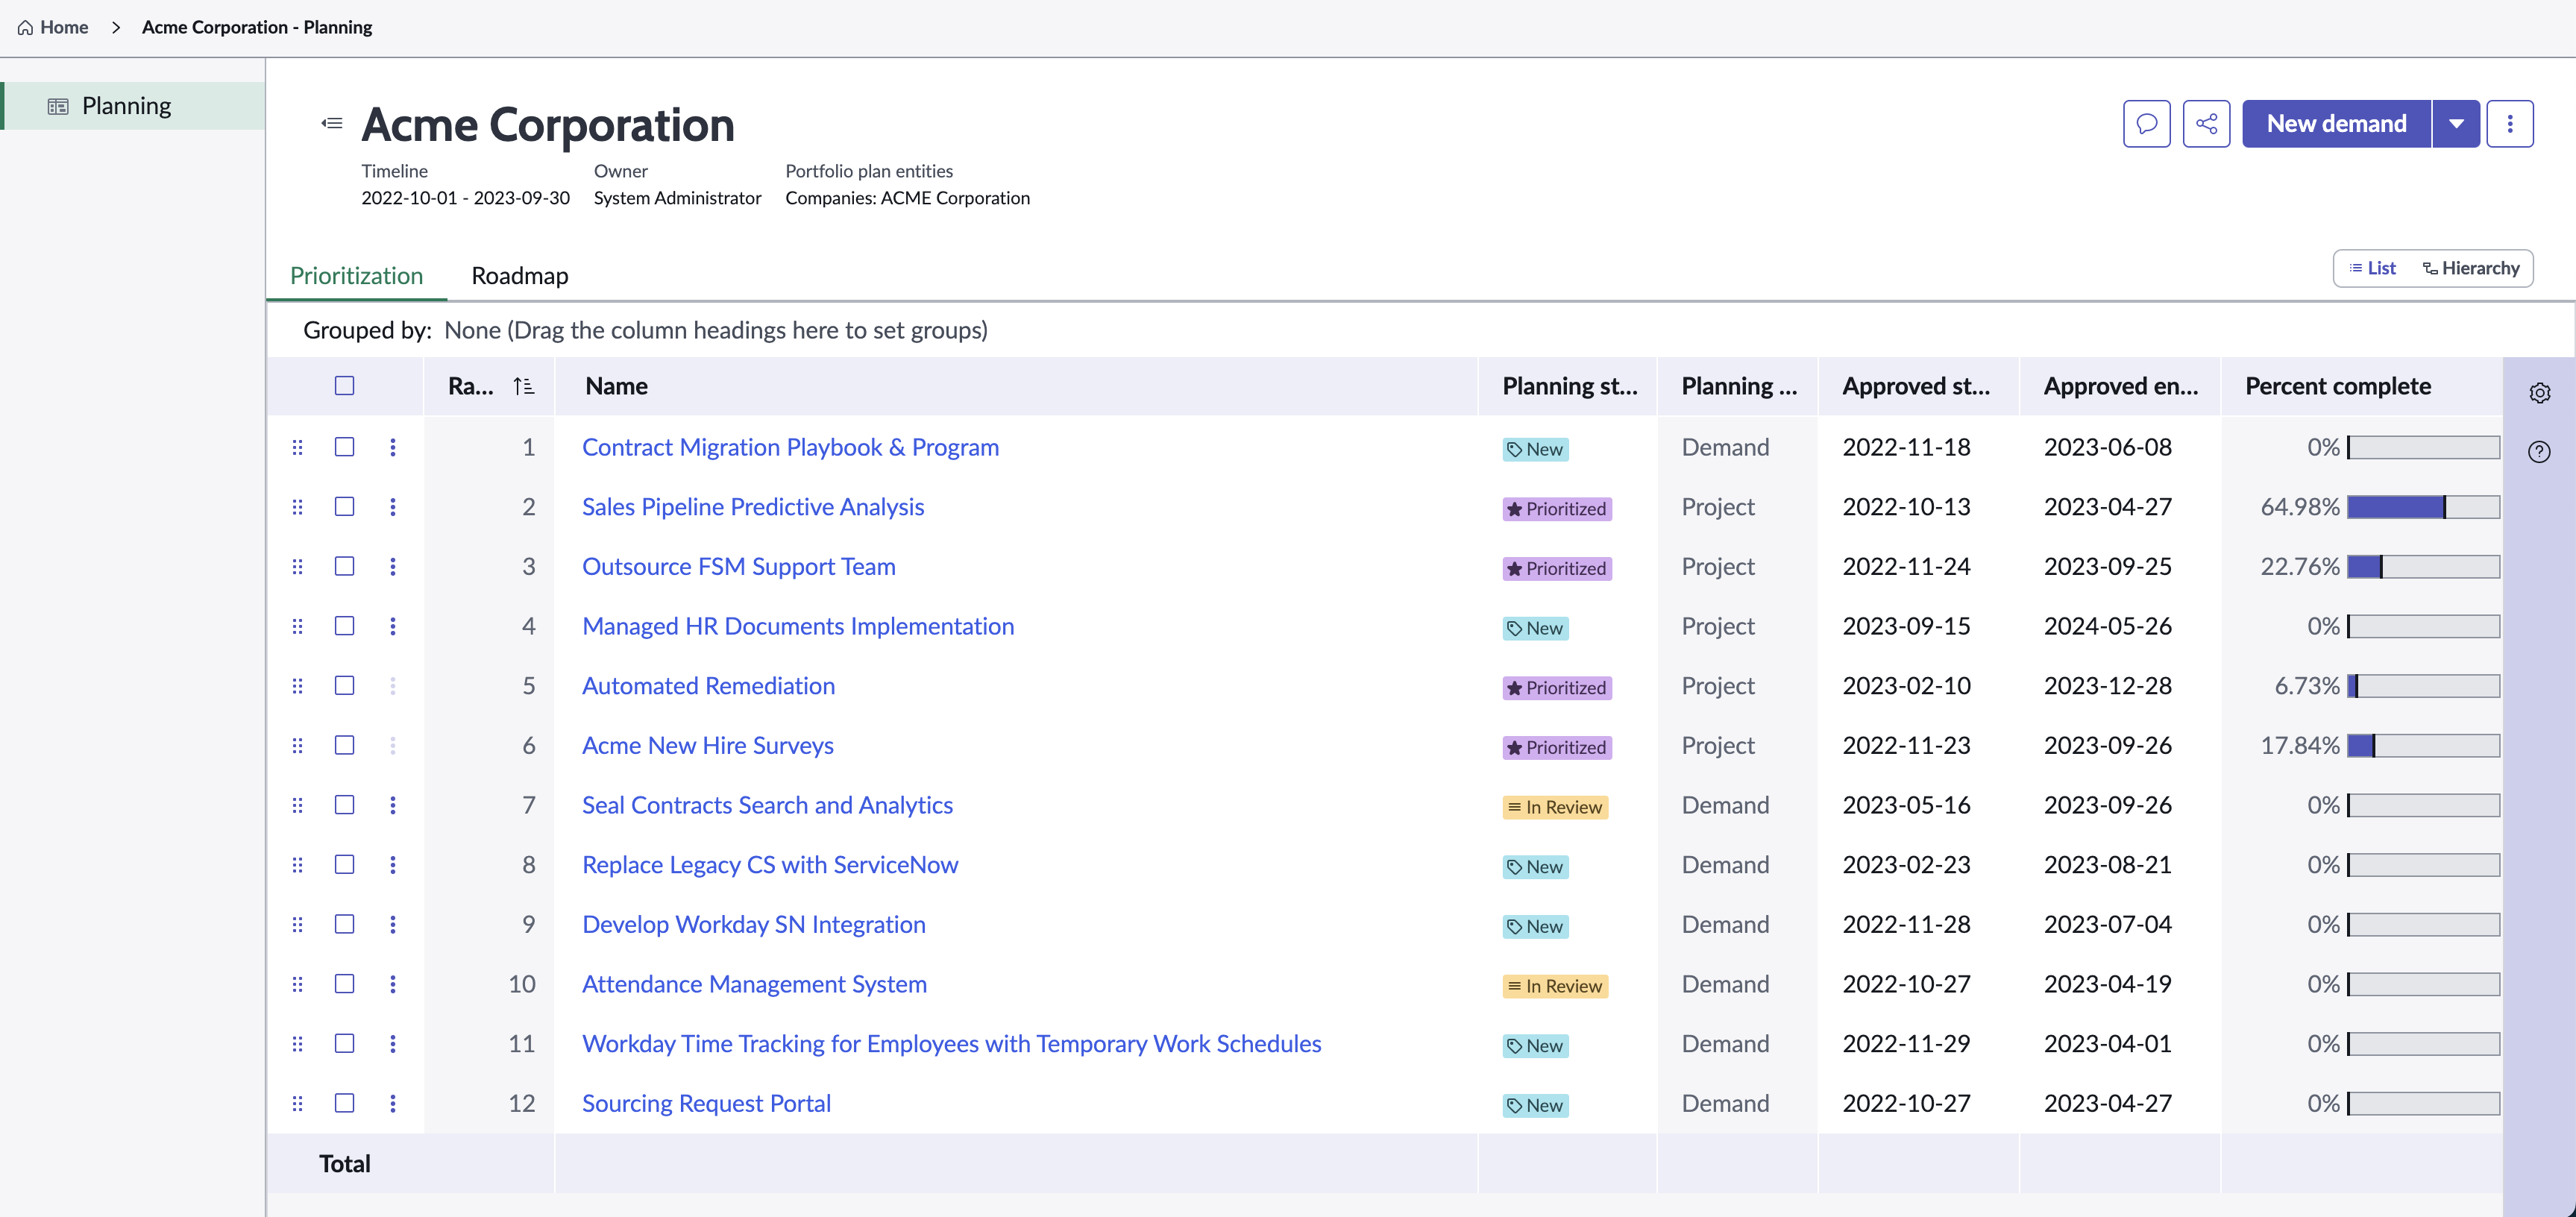Go to Home via breadcrumb link

pyautogui.click(x=64, y=27)
